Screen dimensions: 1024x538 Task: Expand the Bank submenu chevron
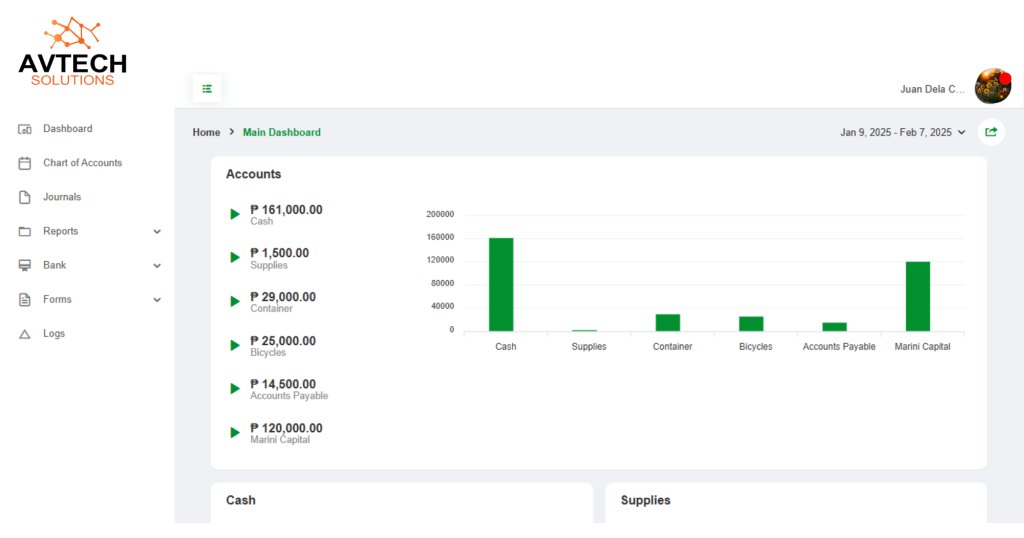[157, 266]
